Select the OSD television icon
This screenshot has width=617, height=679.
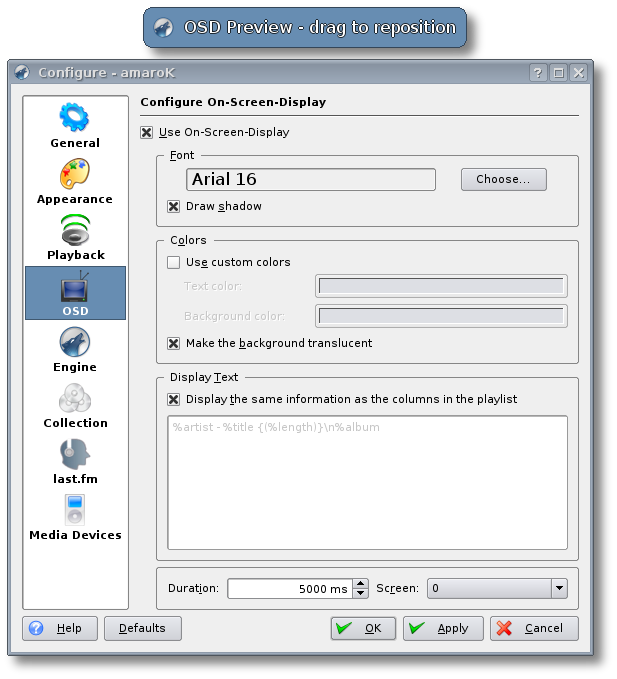pos(75,288)
